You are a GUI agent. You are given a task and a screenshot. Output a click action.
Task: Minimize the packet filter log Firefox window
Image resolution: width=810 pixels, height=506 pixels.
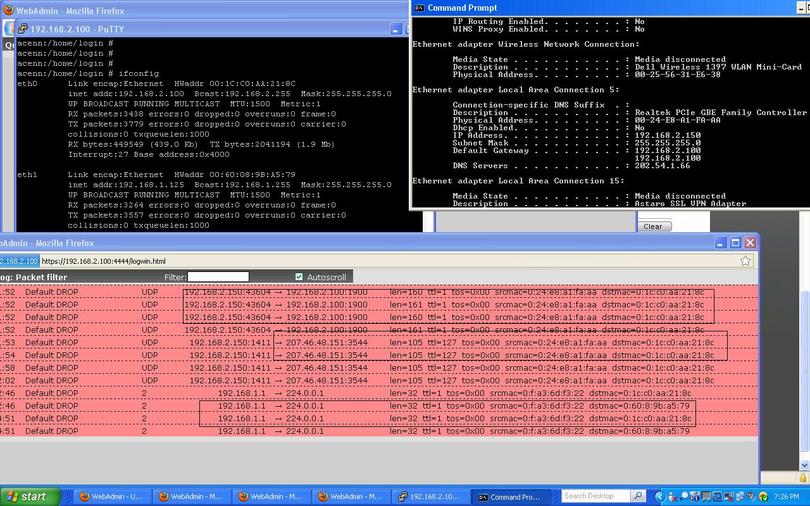coord(720,243)
